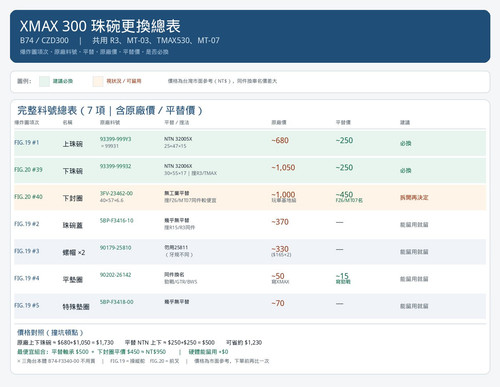Click the substitute price ~250 in 上珠碗 row
Image resolution: width=500 pixels, height=387 pixels.
(x=344, y=140)
